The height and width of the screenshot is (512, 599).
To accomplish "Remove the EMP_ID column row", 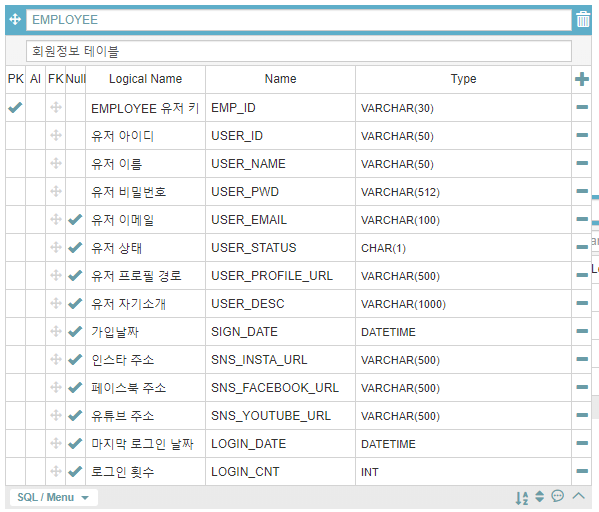I will [582, 107].
